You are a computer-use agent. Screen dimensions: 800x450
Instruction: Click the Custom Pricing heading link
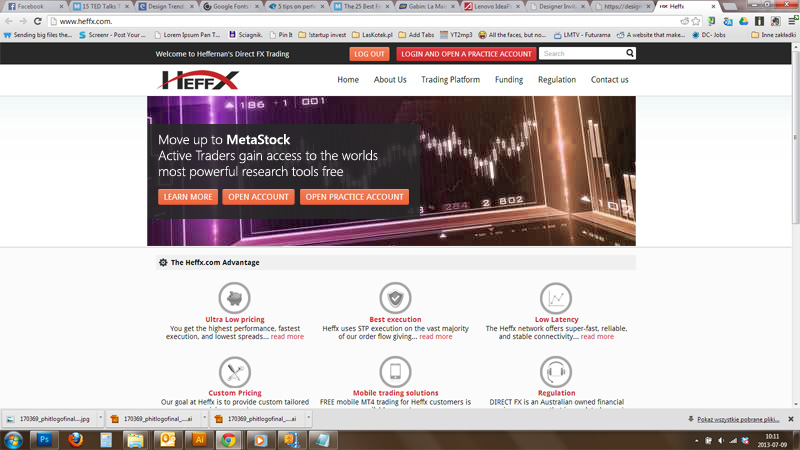(235, 393)
